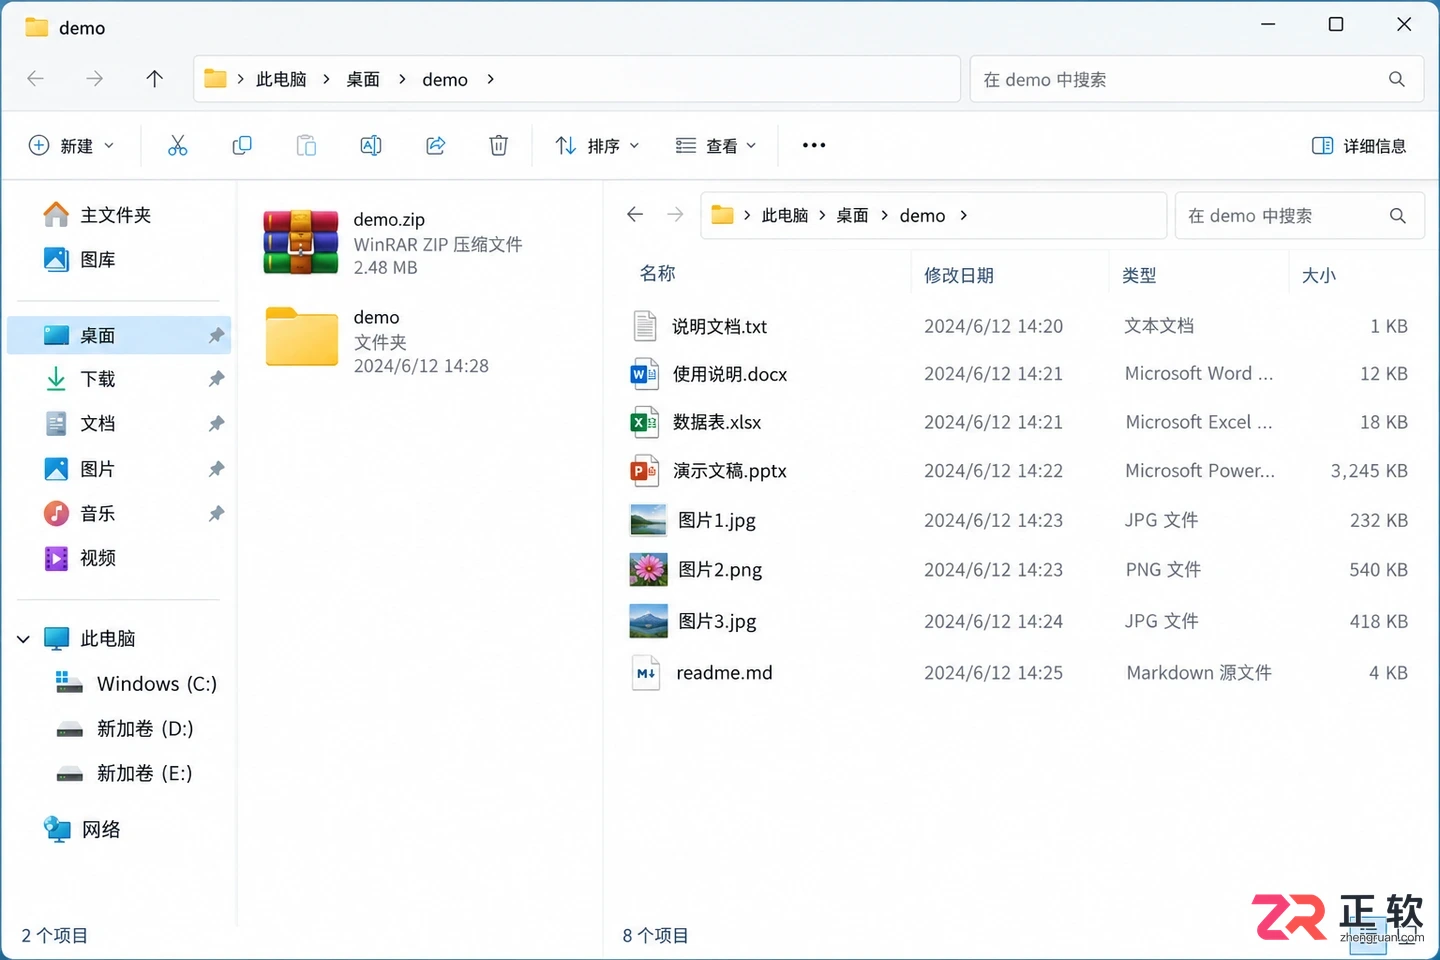Click the main window back arrow

tap(36, 79)
